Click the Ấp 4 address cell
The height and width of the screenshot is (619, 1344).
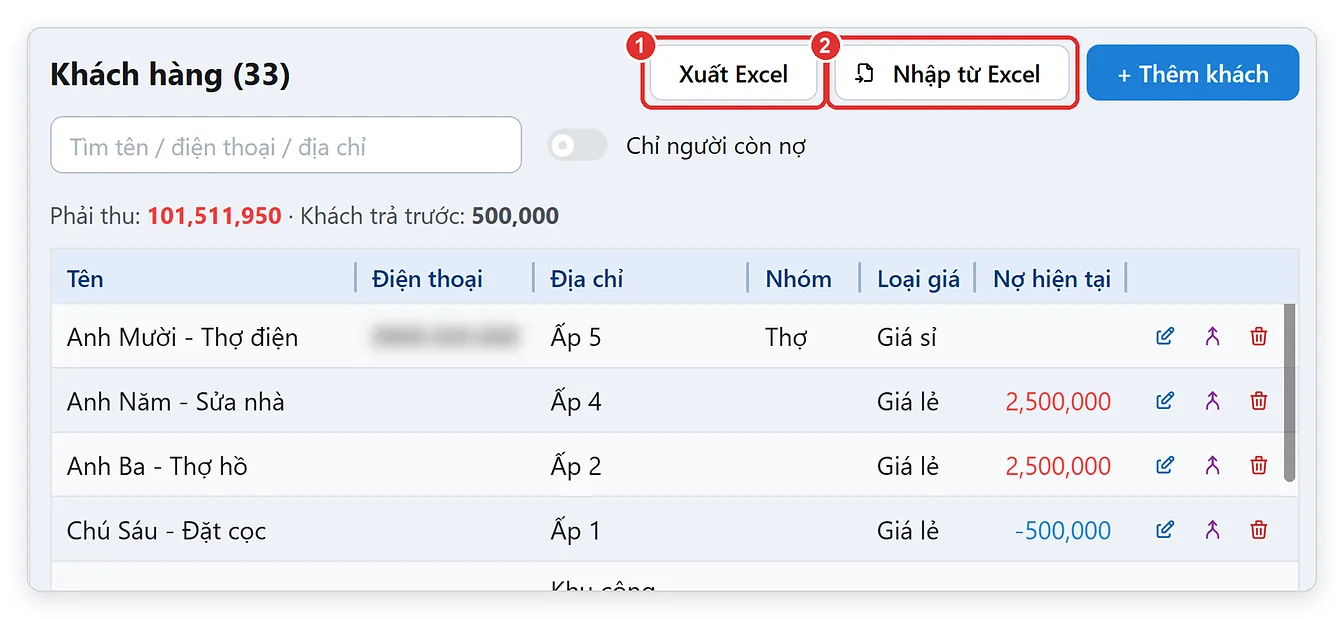[x=576, y=401]
